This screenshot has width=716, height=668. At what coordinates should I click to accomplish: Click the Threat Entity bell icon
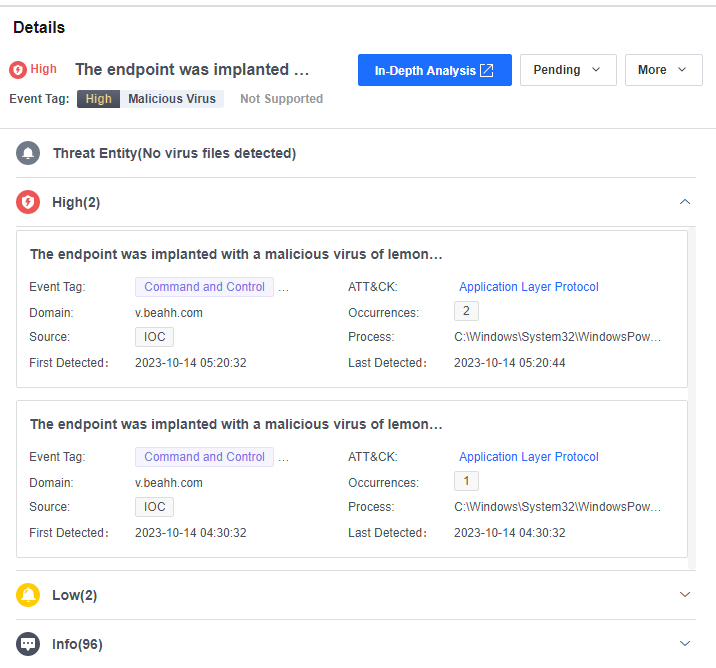(x=28, y=153)
